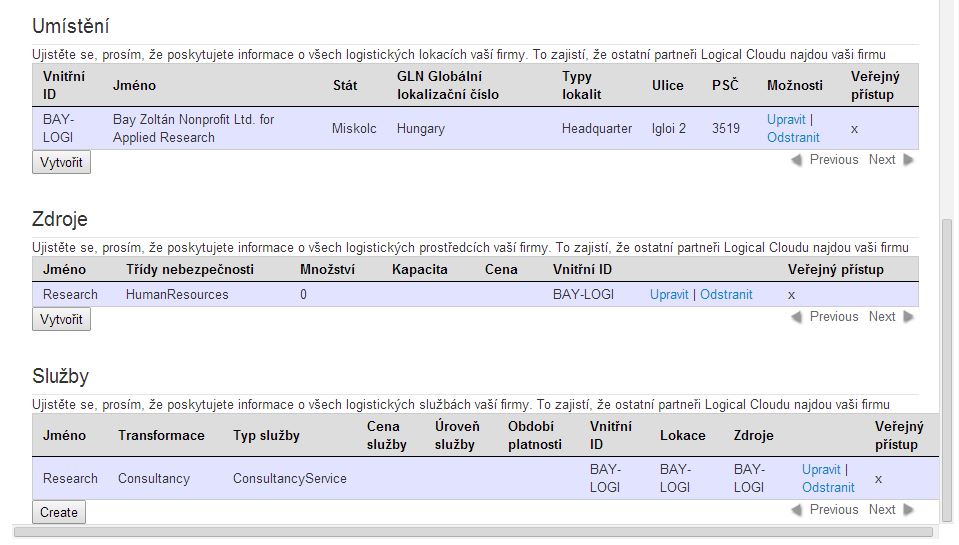Remove Research resource with Odstranit link
The width and height of the screenshot is (959, 545).
pos(726,295)
